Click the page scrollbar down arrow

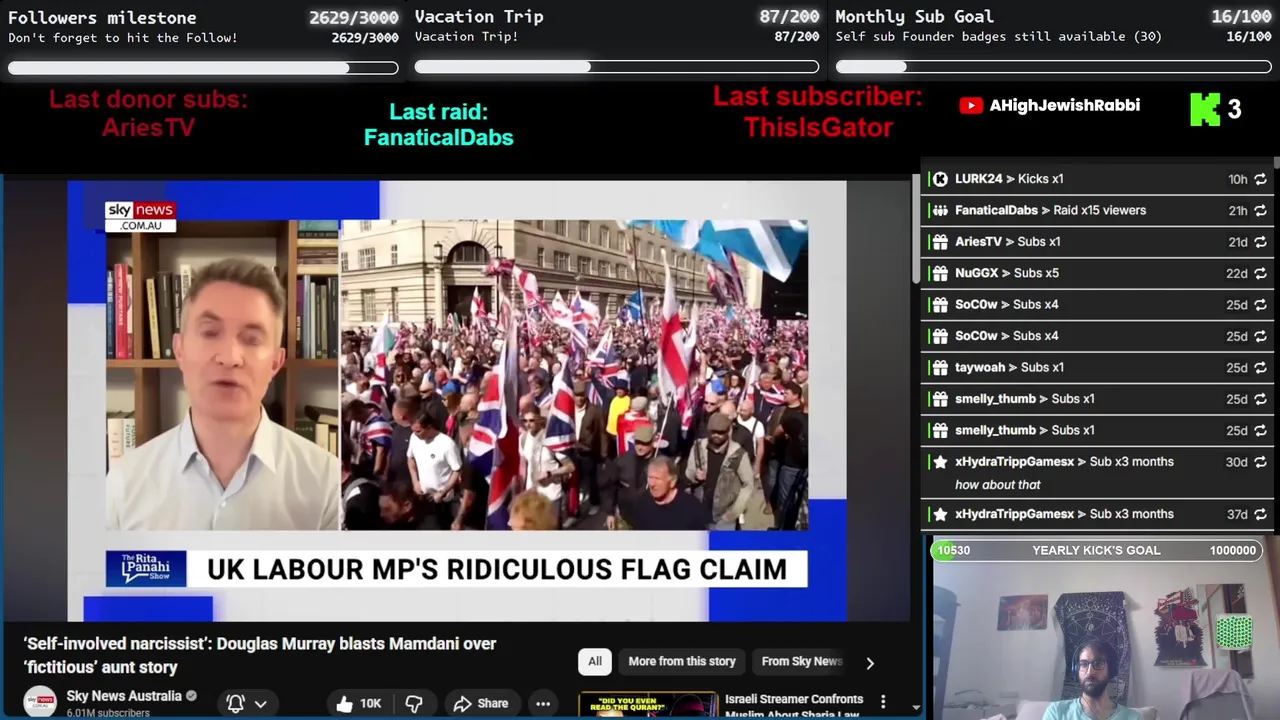[915, 707]
